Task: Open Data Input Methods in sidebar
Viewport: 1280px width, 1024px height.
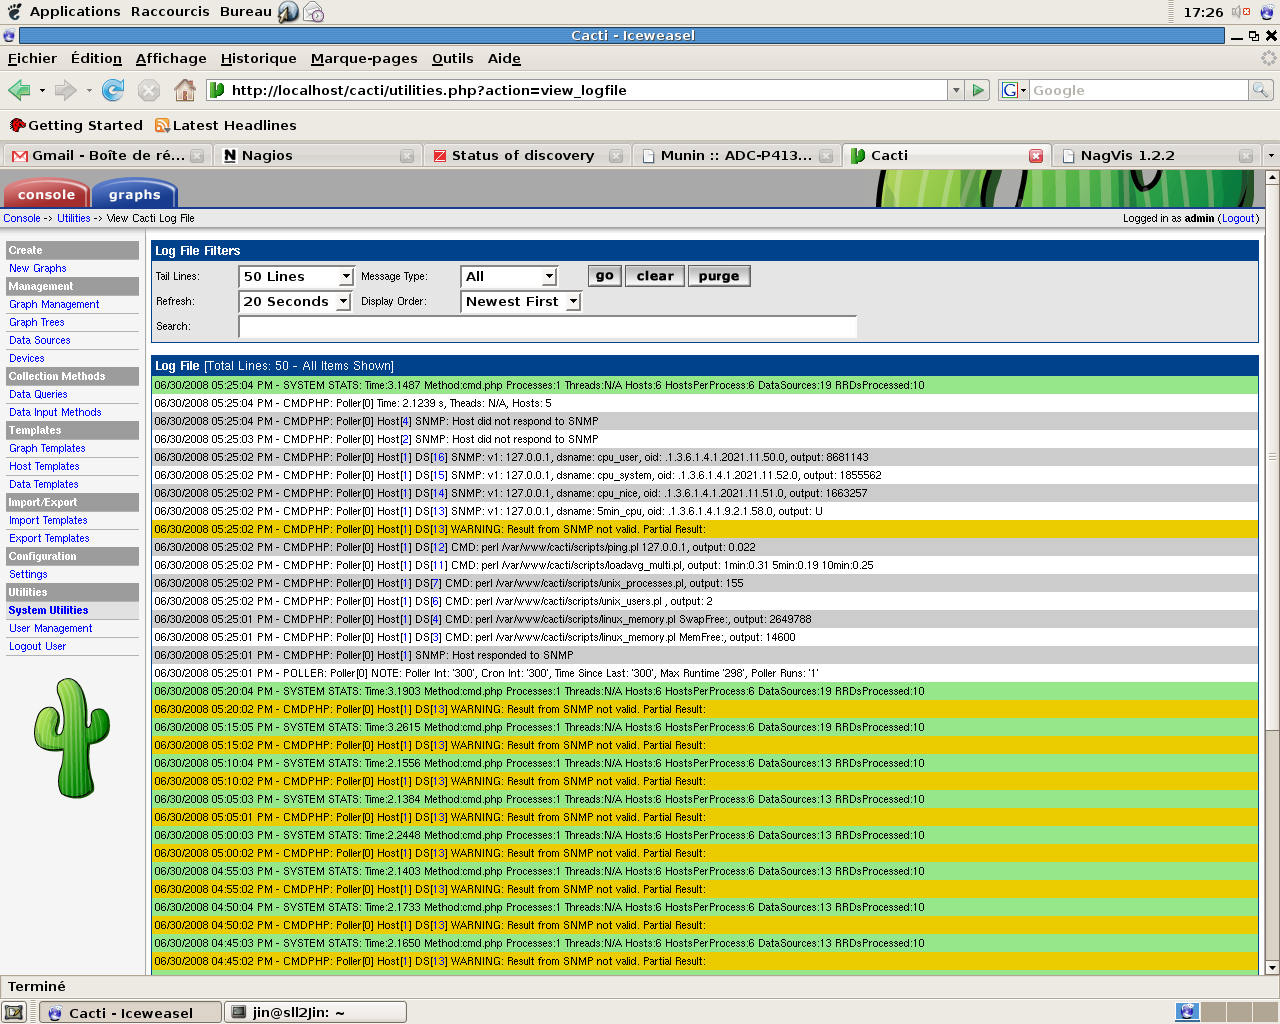Action: click(55, 412)
